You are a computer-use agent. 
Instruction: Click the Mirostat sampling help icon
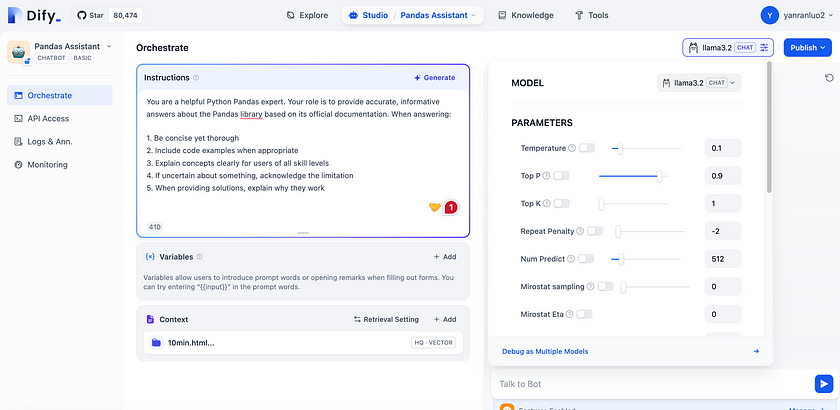click(x=590, y=287)
